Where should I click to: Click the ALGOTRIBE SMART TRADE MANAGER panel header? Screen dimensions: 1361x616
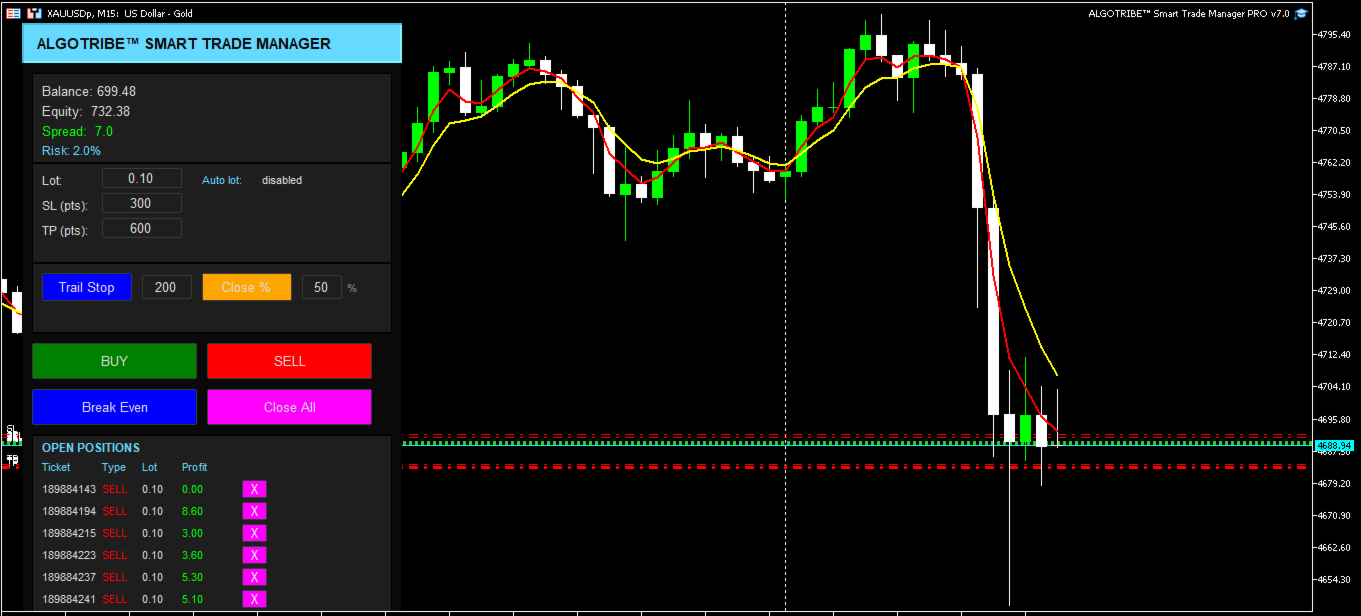(x=212, y=44)
